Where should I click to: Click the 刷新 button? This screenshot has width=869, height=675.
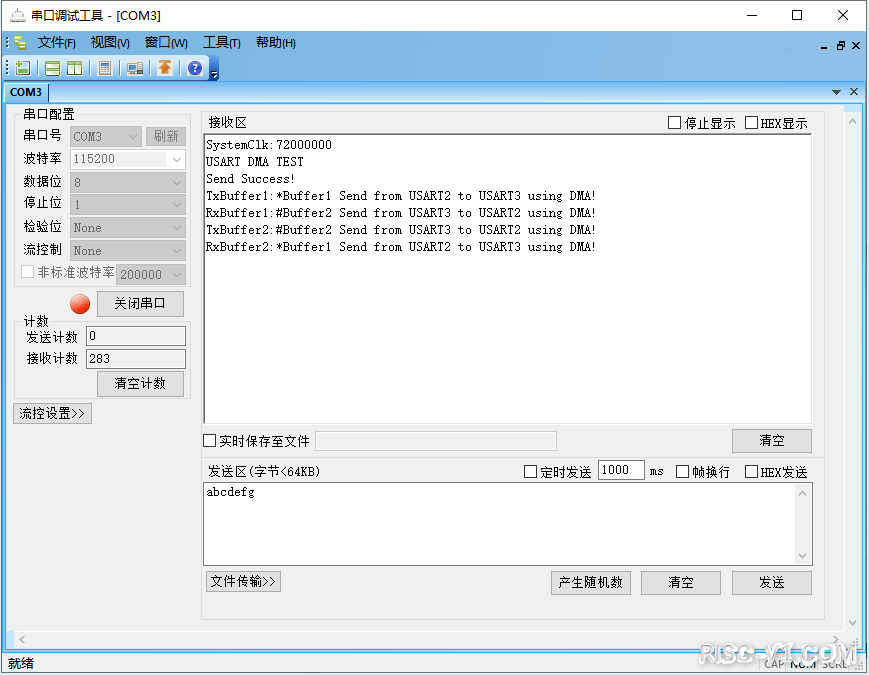166,136
